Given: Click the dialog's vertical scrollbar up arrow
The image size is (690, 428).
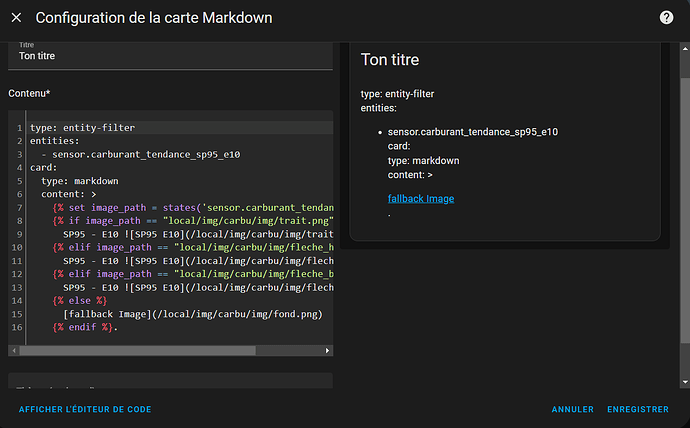Looking at the screenshot, I should [x=685, y=48].
